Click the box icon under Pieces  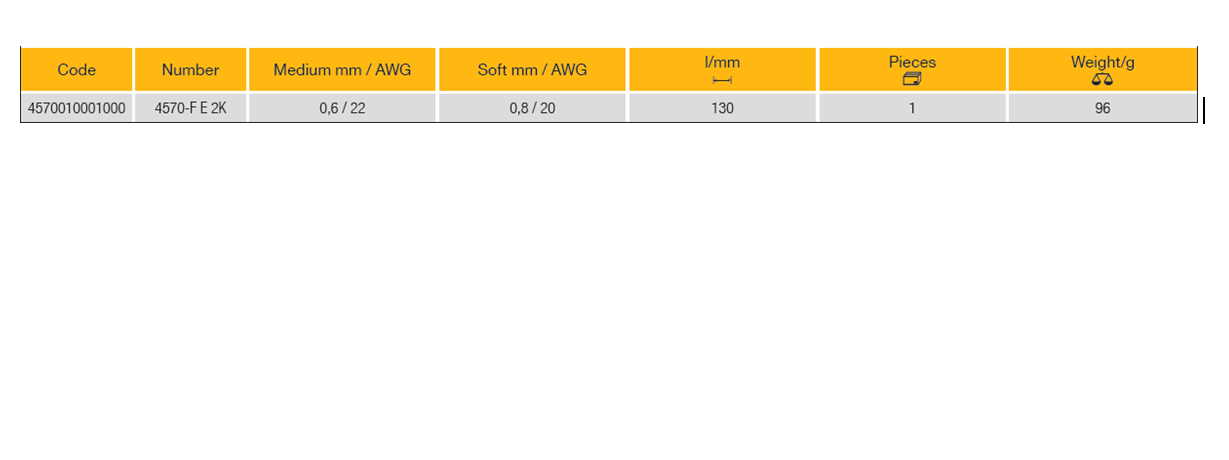point(912,80)
